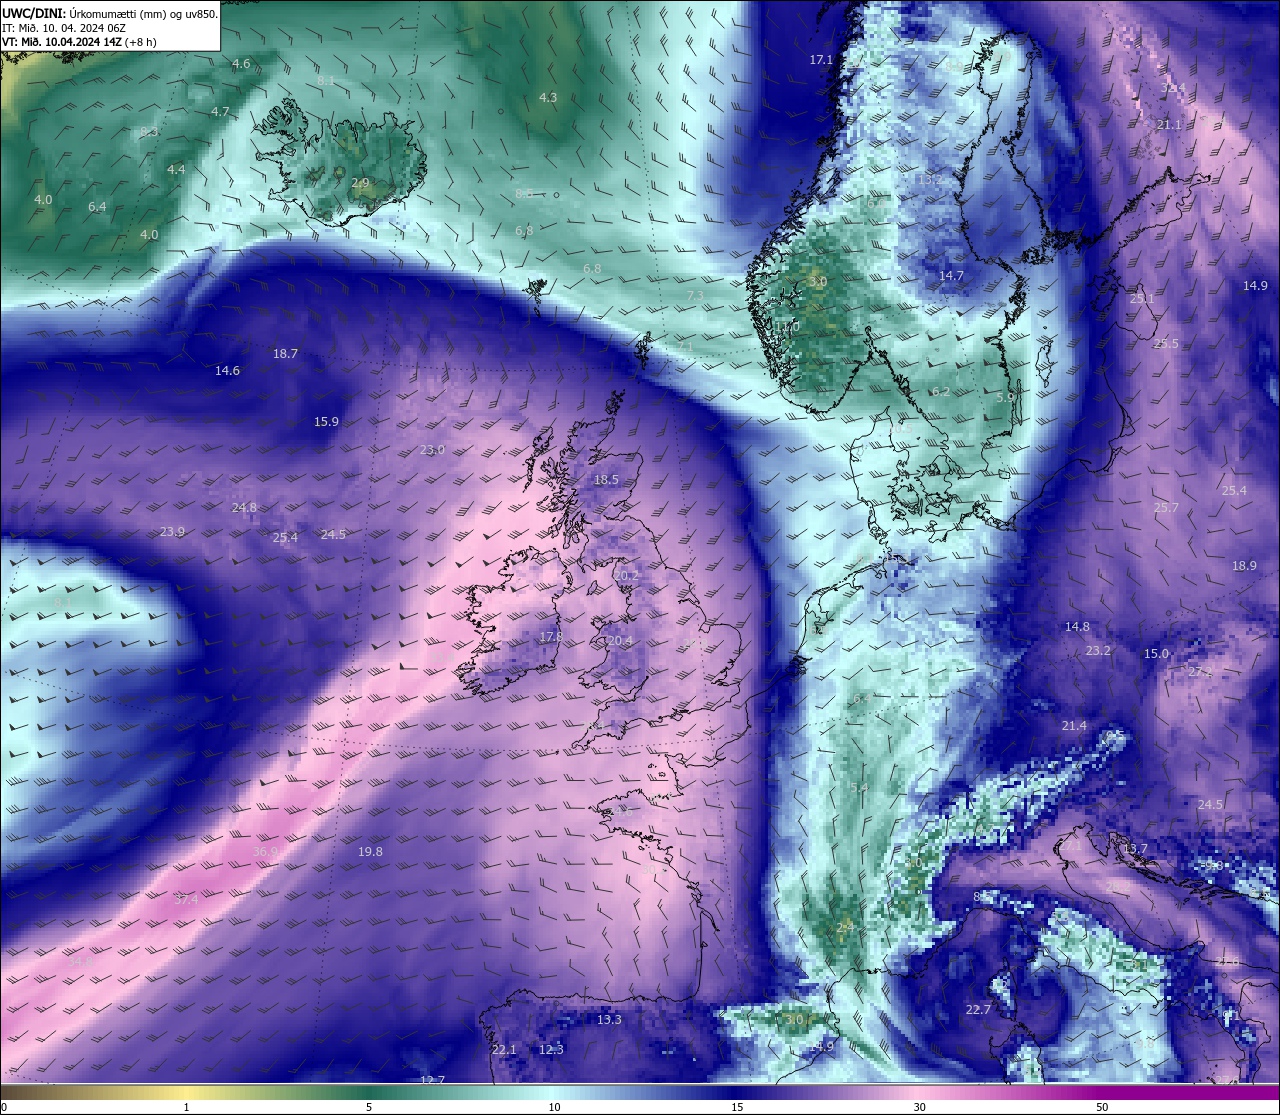
Task: Click the 25.5 precipitable water value
Action: click(x=1166, y=344)
